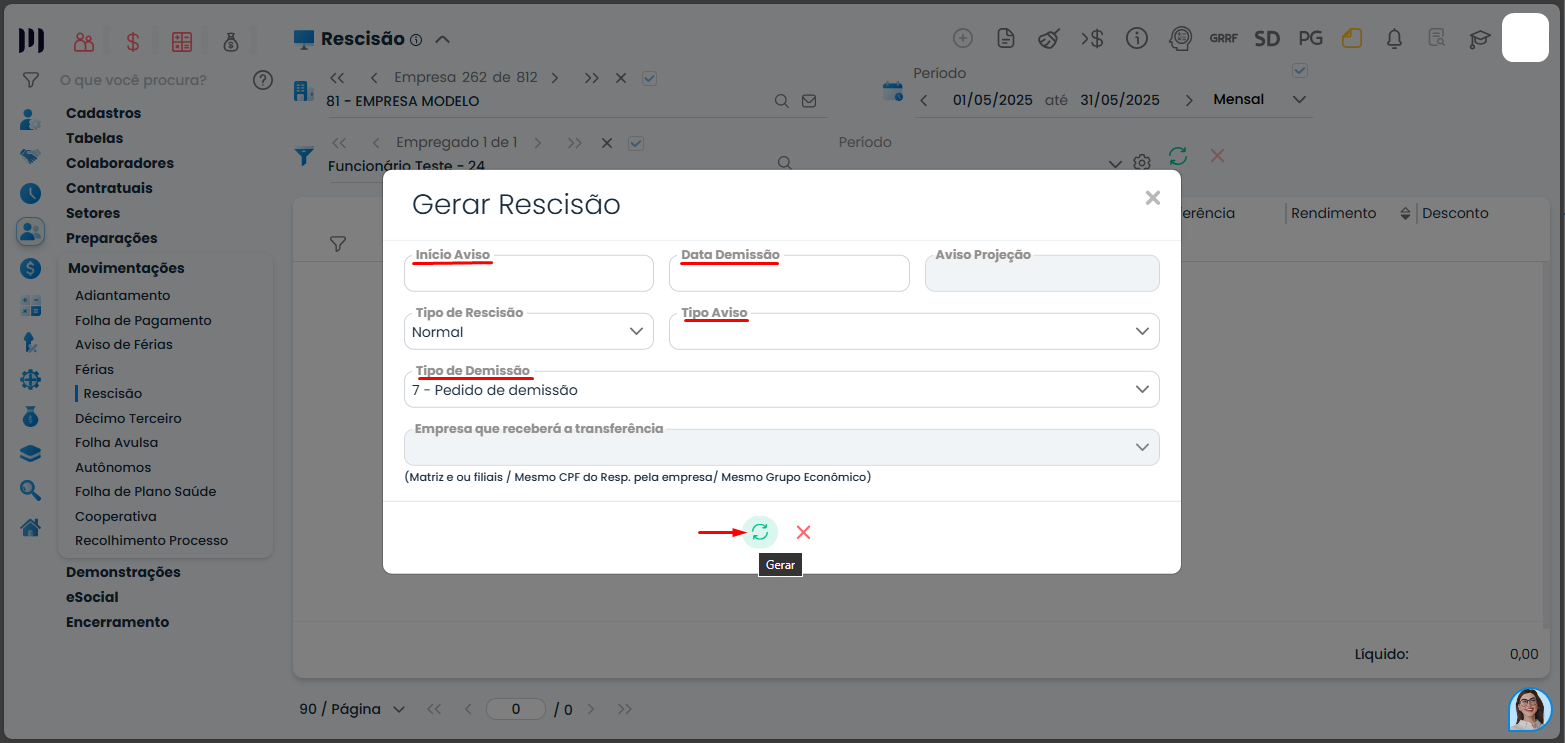Open the GRRF toolbar icon
Screen dimensions: 1565x743
1223,39
